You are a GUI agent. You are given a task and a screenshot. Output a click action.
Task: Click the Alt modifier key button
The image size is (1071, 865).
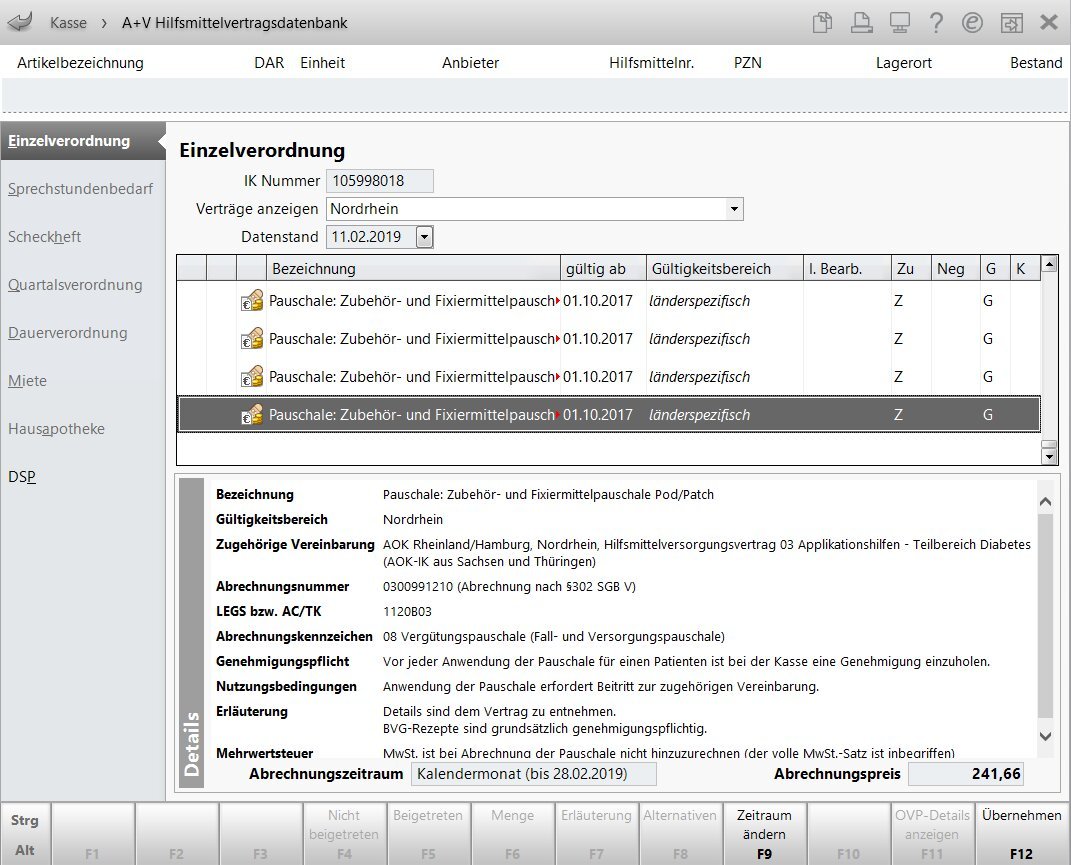[25, 850]
